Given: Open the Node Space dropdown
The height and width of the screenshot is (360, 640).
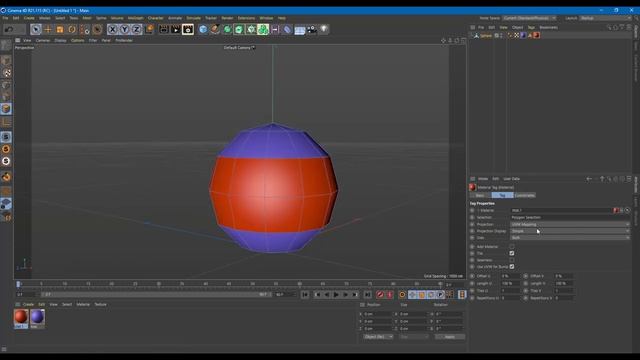Looking at the screenshot, I should click(x=529, y=18).
